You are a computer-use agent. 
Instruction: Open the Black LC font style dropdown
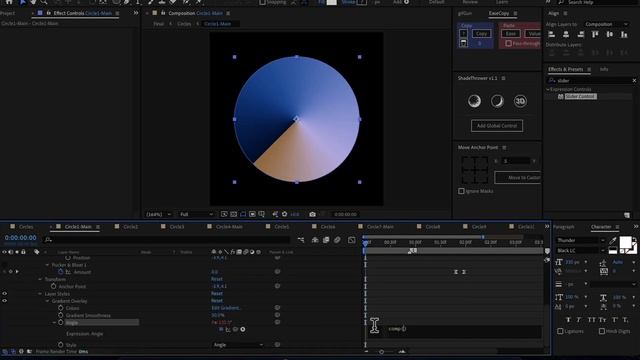(x=580, y=251)
